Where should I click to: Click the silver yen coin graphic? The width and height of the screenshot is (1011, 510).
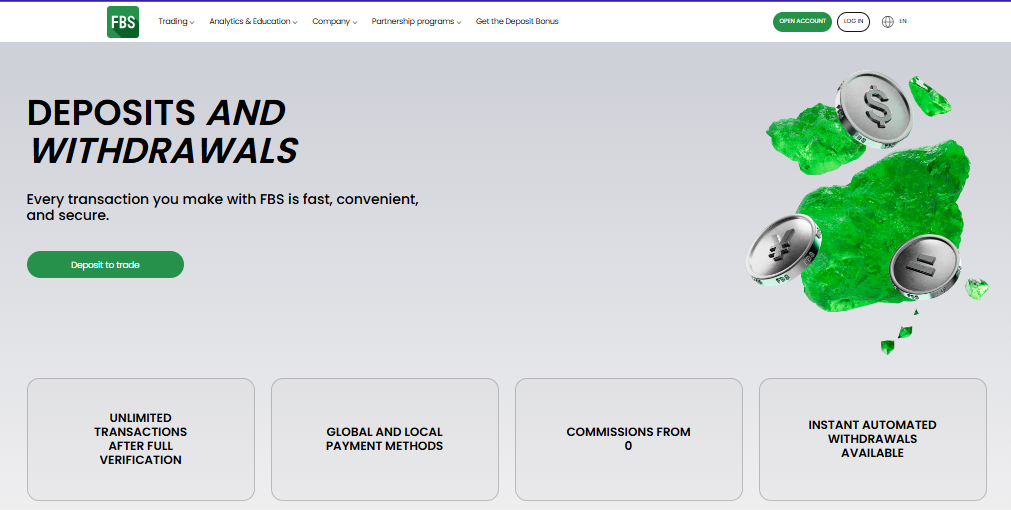[x=784, y=250]
